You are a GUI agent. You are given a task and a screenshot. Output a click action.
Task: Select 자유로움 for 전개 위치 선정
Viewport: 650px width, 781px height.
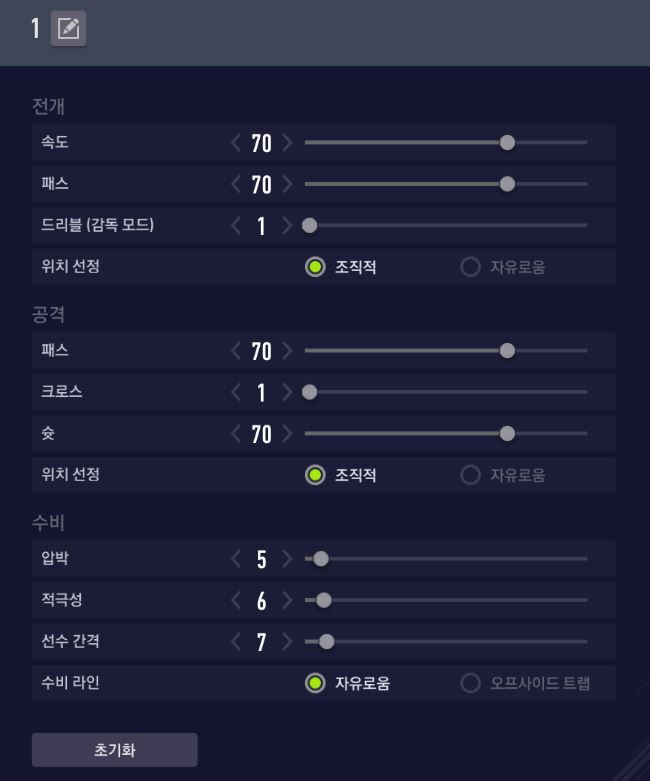point(471,267)
